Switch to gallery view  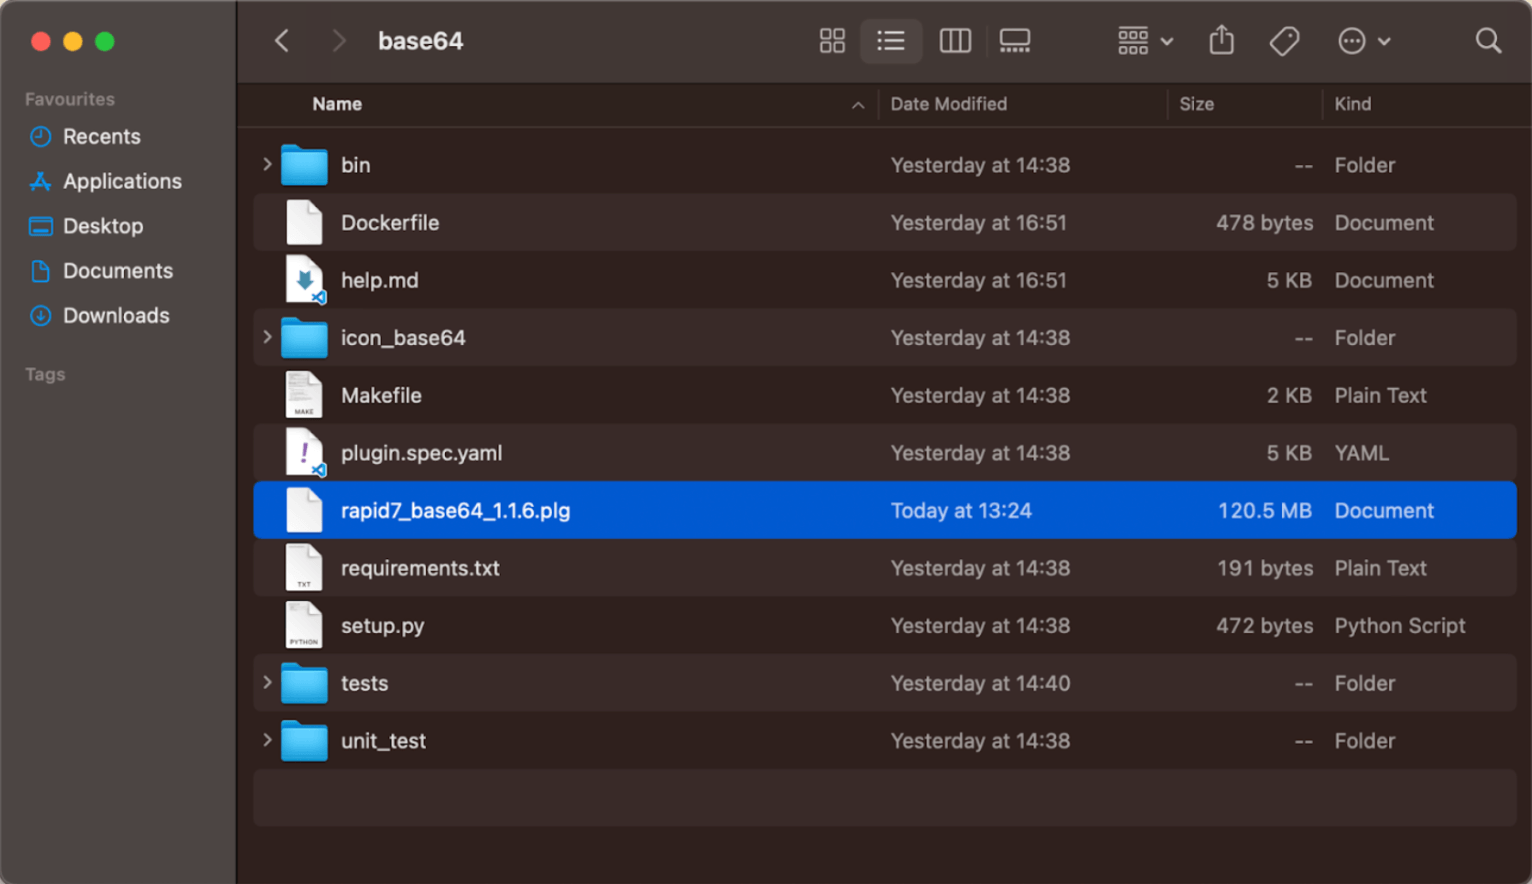pyautogui.click(x=1014, y=41)
